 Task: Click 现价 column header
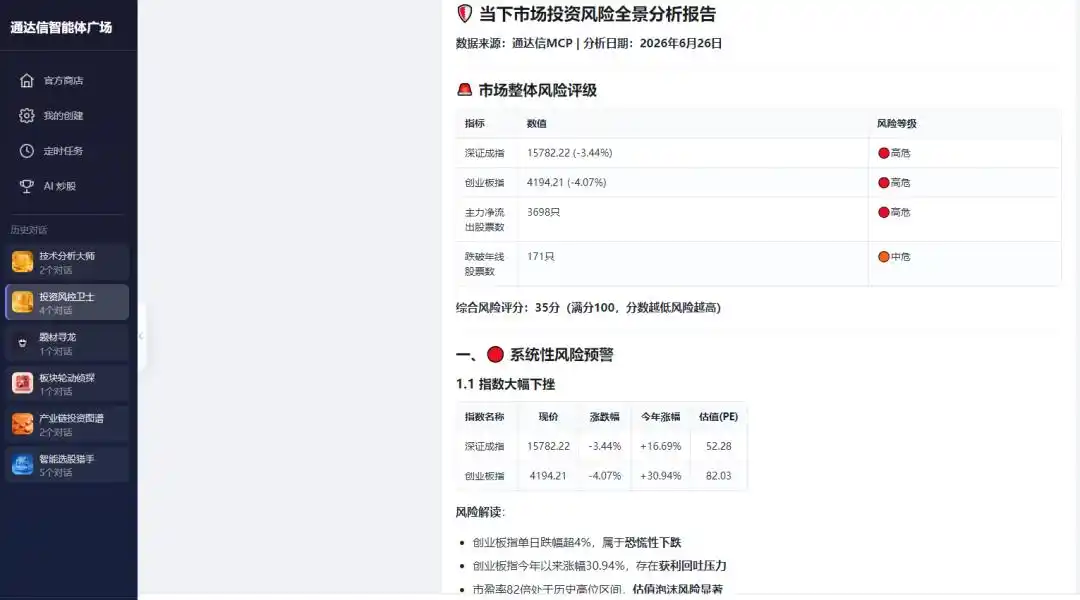pyautogui.click(x=548, y=417)
